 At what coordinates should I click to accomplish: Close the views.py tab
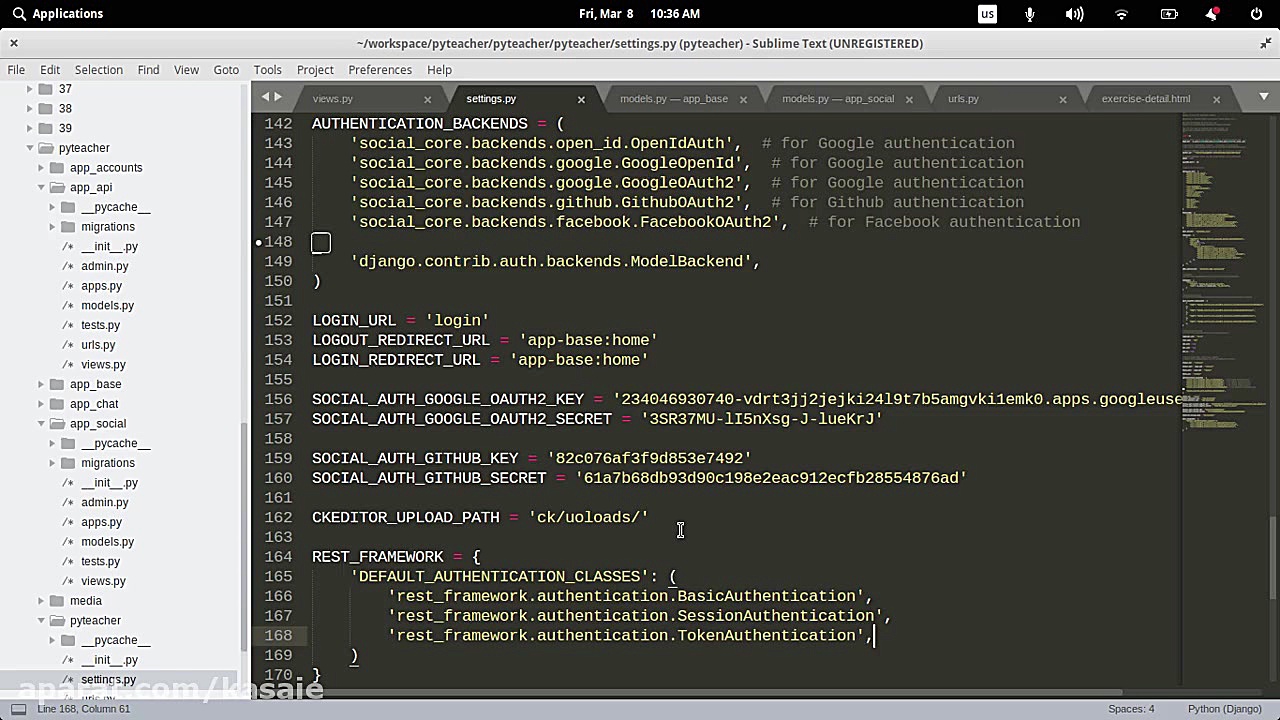click(x=427, y=99)
